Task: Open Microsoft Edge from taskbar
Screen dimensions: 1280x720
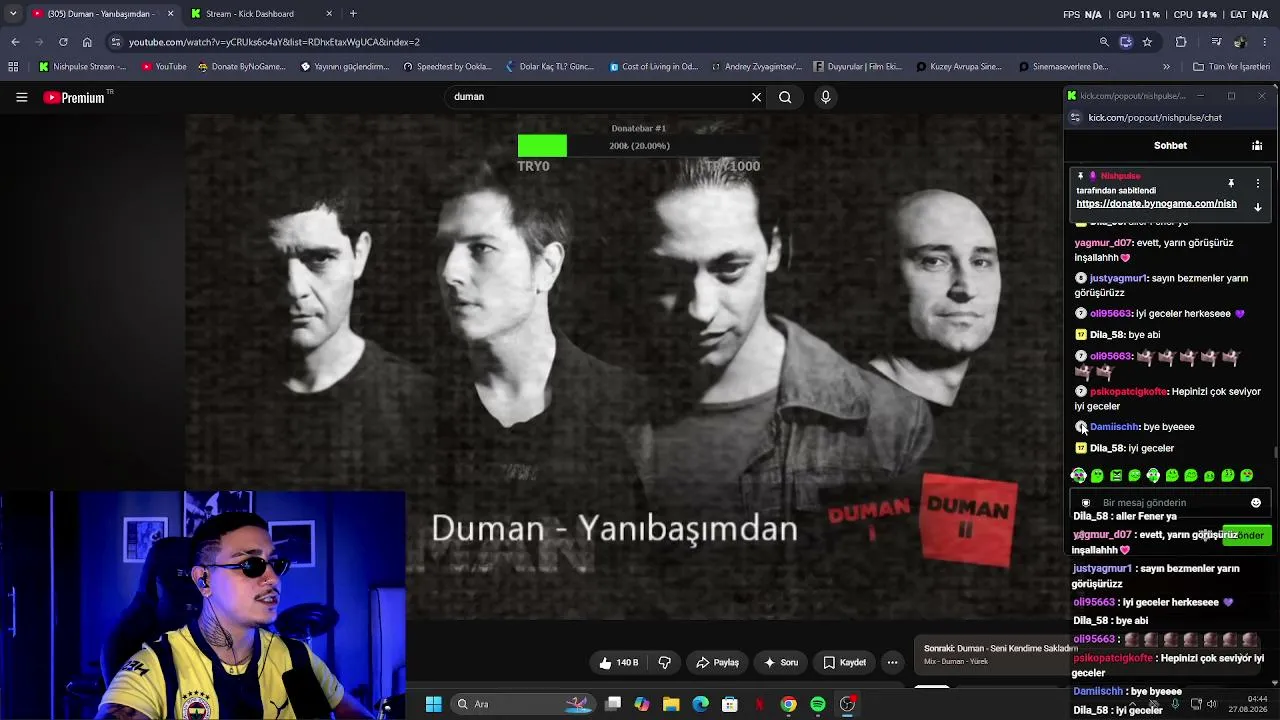Action: point(700,704)
